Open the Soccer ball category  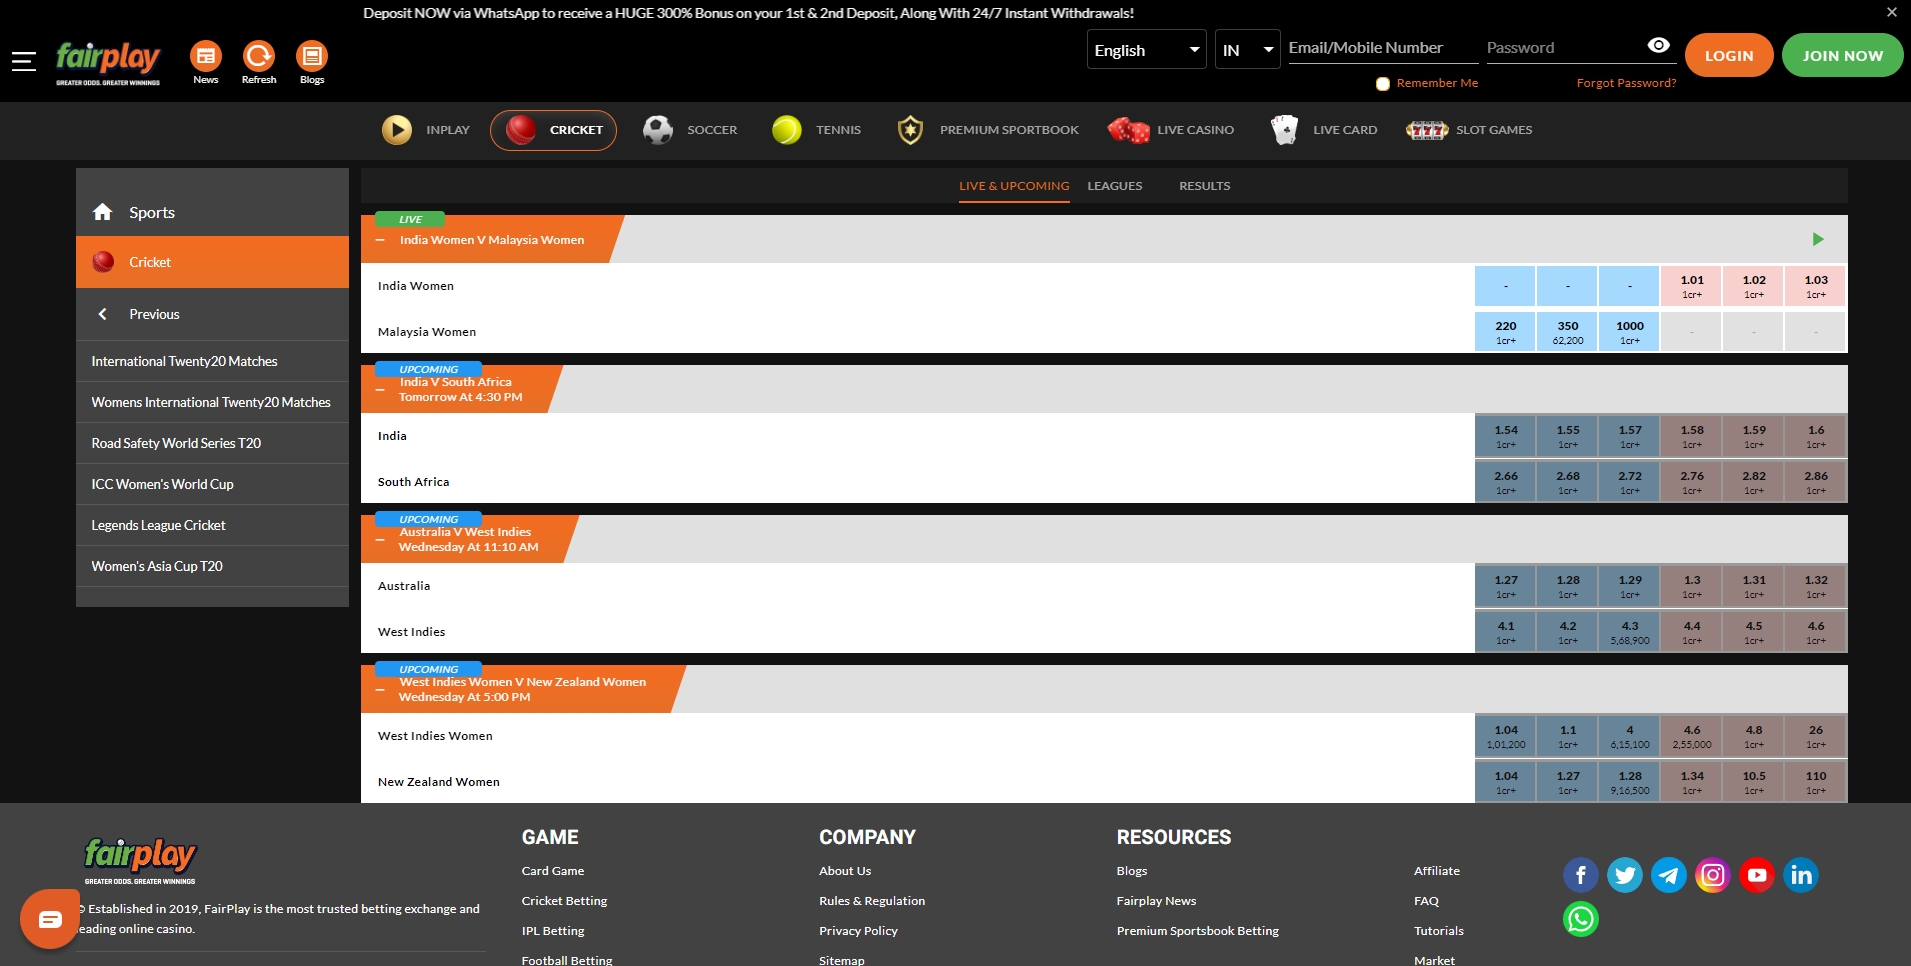[x=658, y=130]
